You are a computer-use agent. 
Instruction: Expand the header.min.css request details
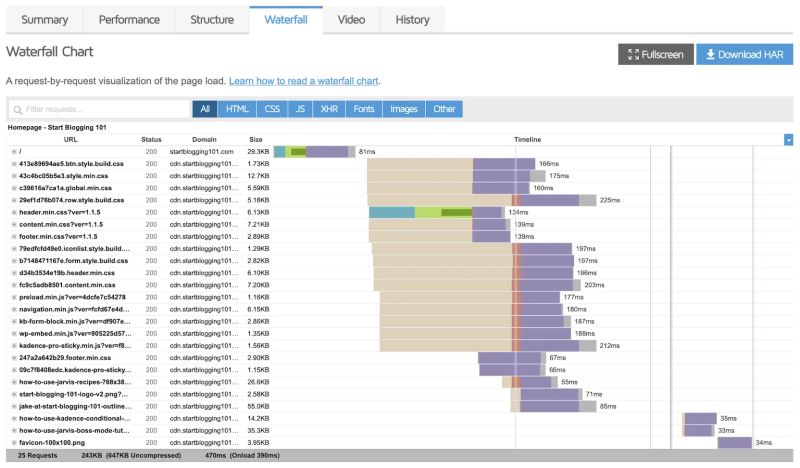tap(14, 212)
